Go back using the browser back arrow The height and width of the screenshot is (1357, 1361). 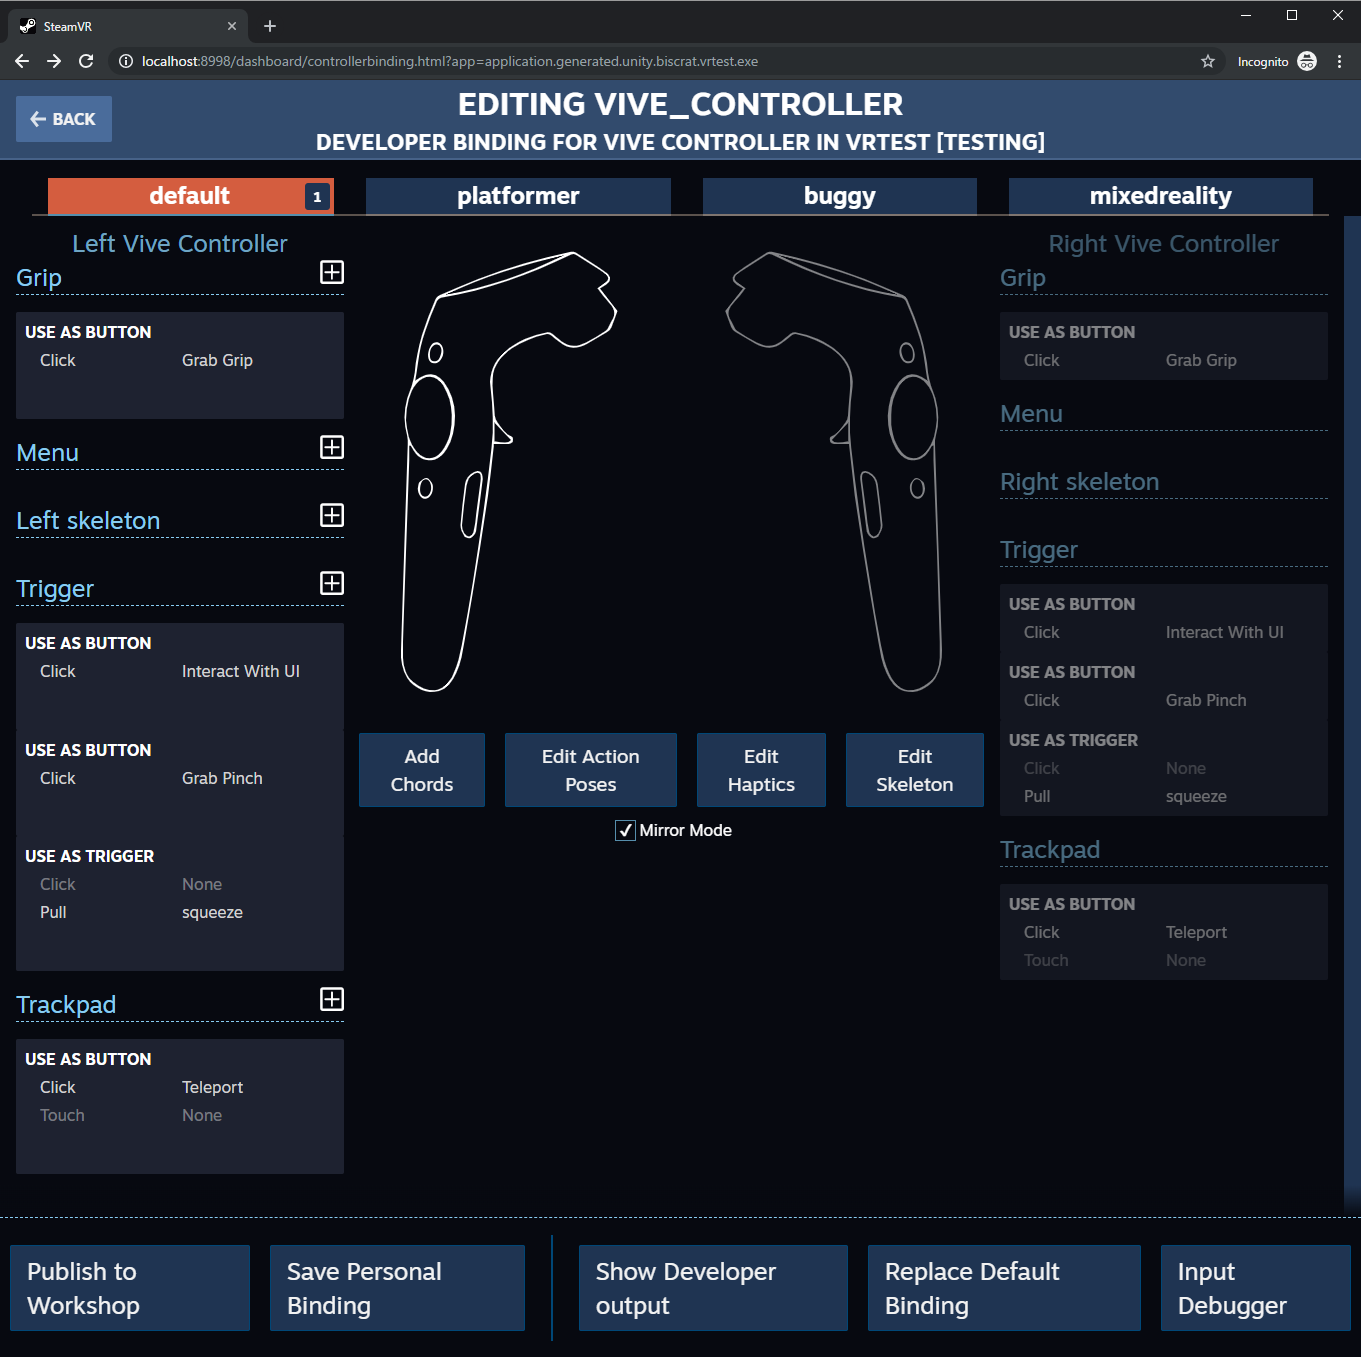21,61
